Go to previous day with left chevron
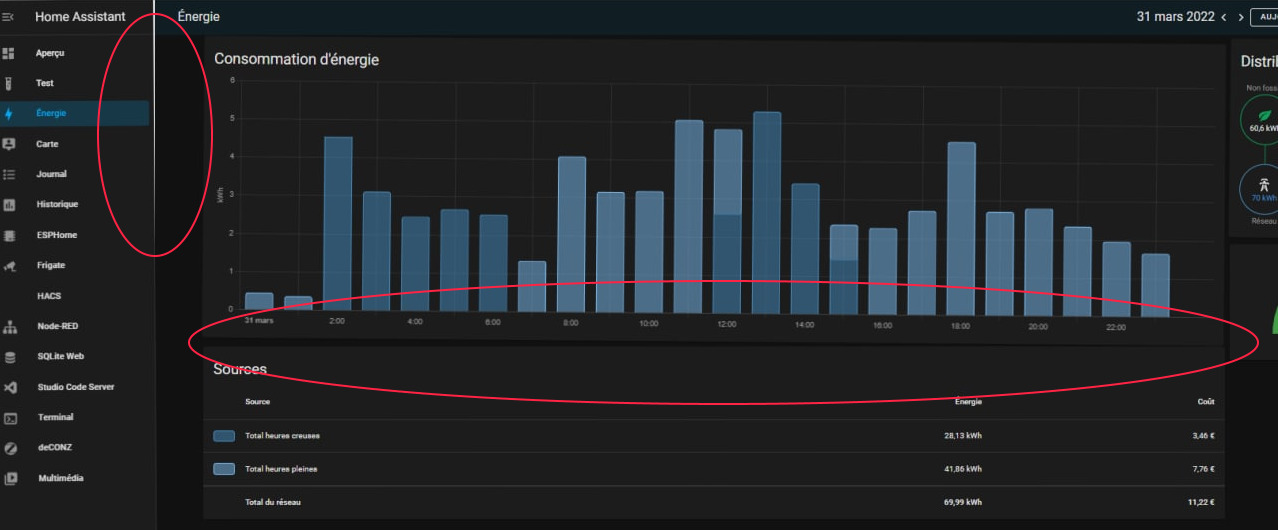 tap(1223, 18)
